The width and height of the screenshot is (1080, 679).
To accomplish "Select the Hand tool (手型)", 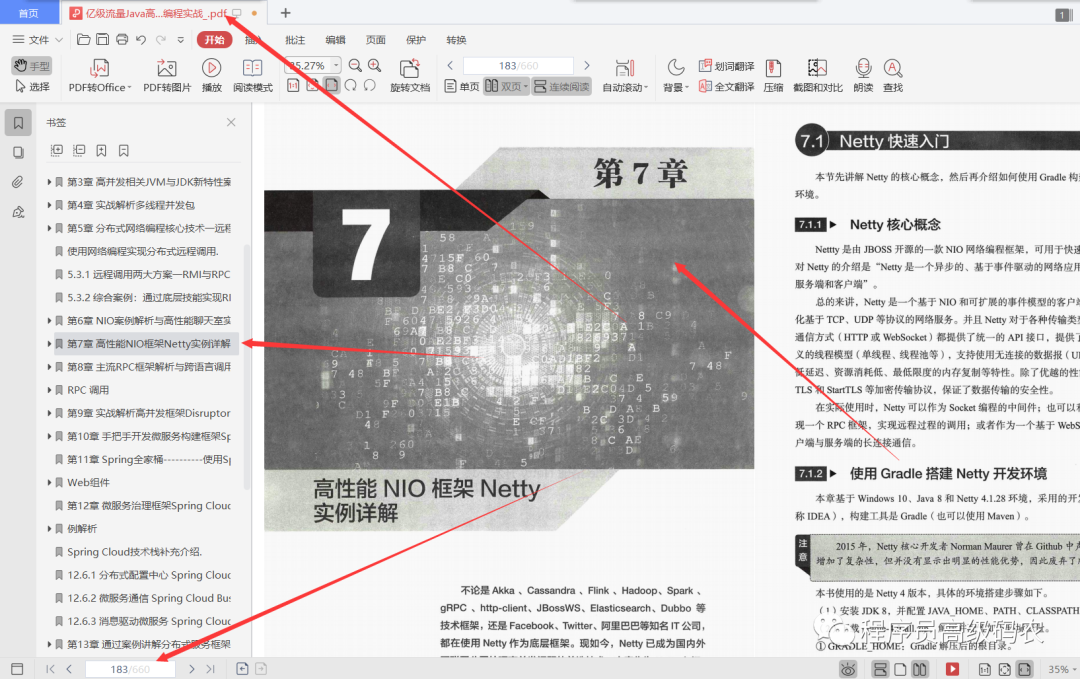I will pos(32,66).
